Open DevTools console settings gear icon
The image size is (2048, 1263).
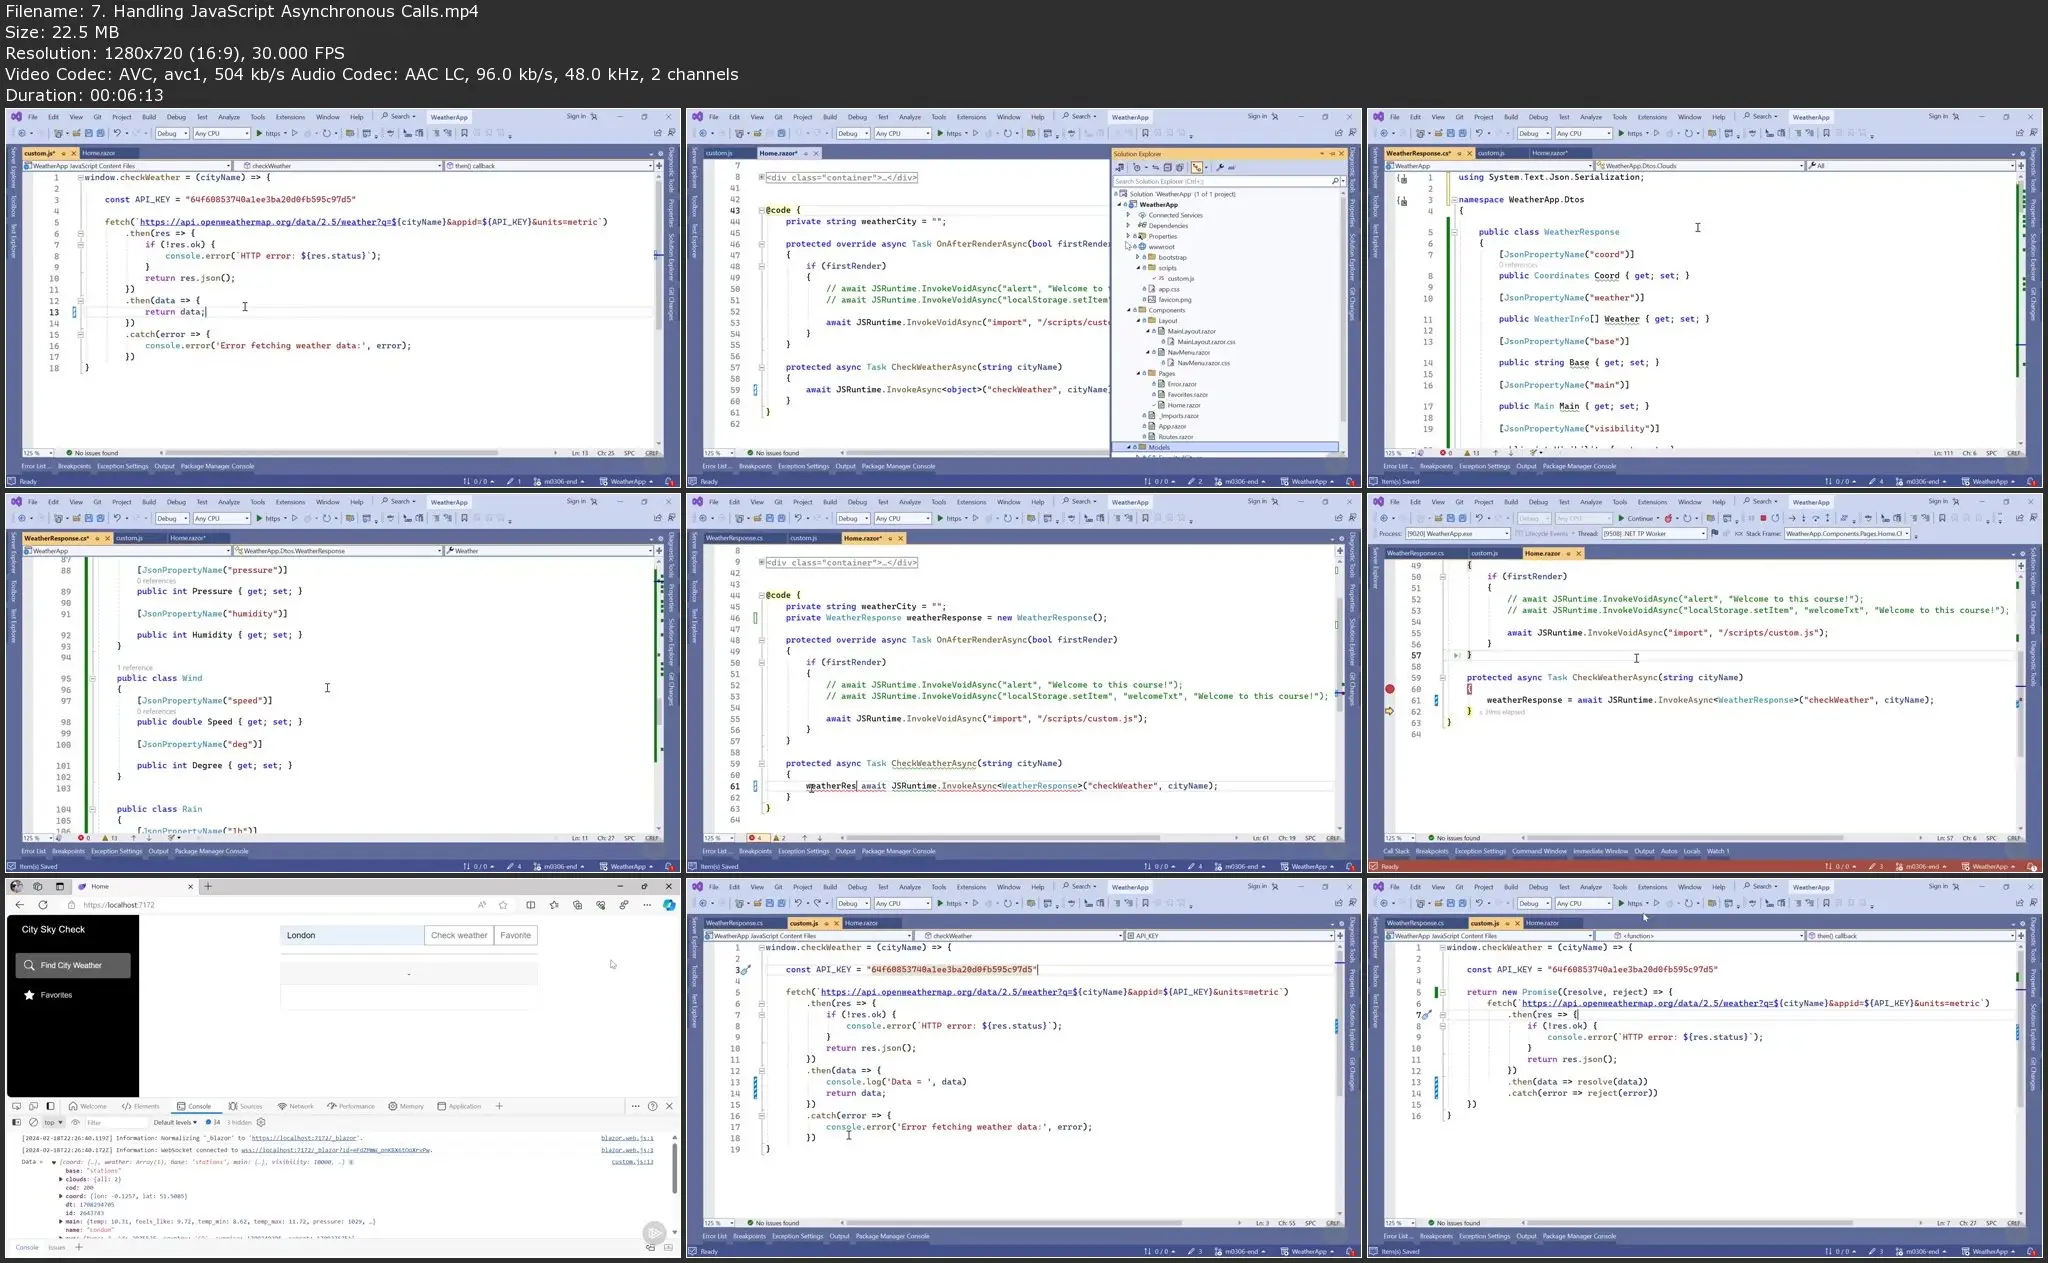coord(262,1122)
